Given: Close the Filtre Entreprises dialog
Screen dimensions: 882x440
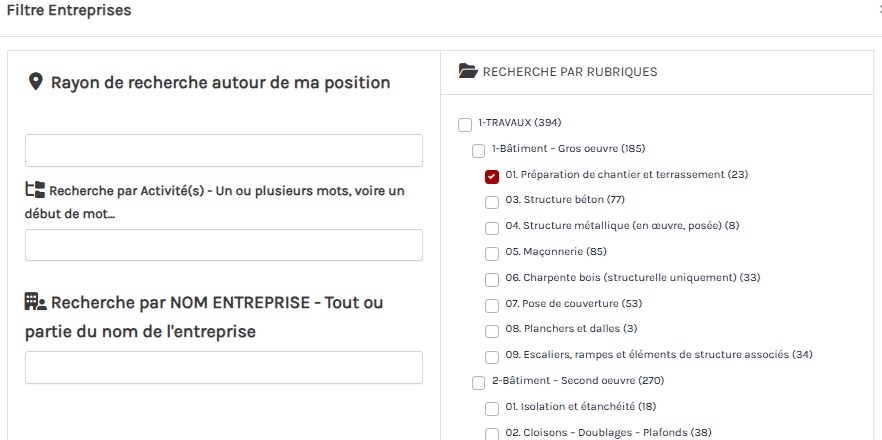Looking at the screenshot, I should point(878,10).
